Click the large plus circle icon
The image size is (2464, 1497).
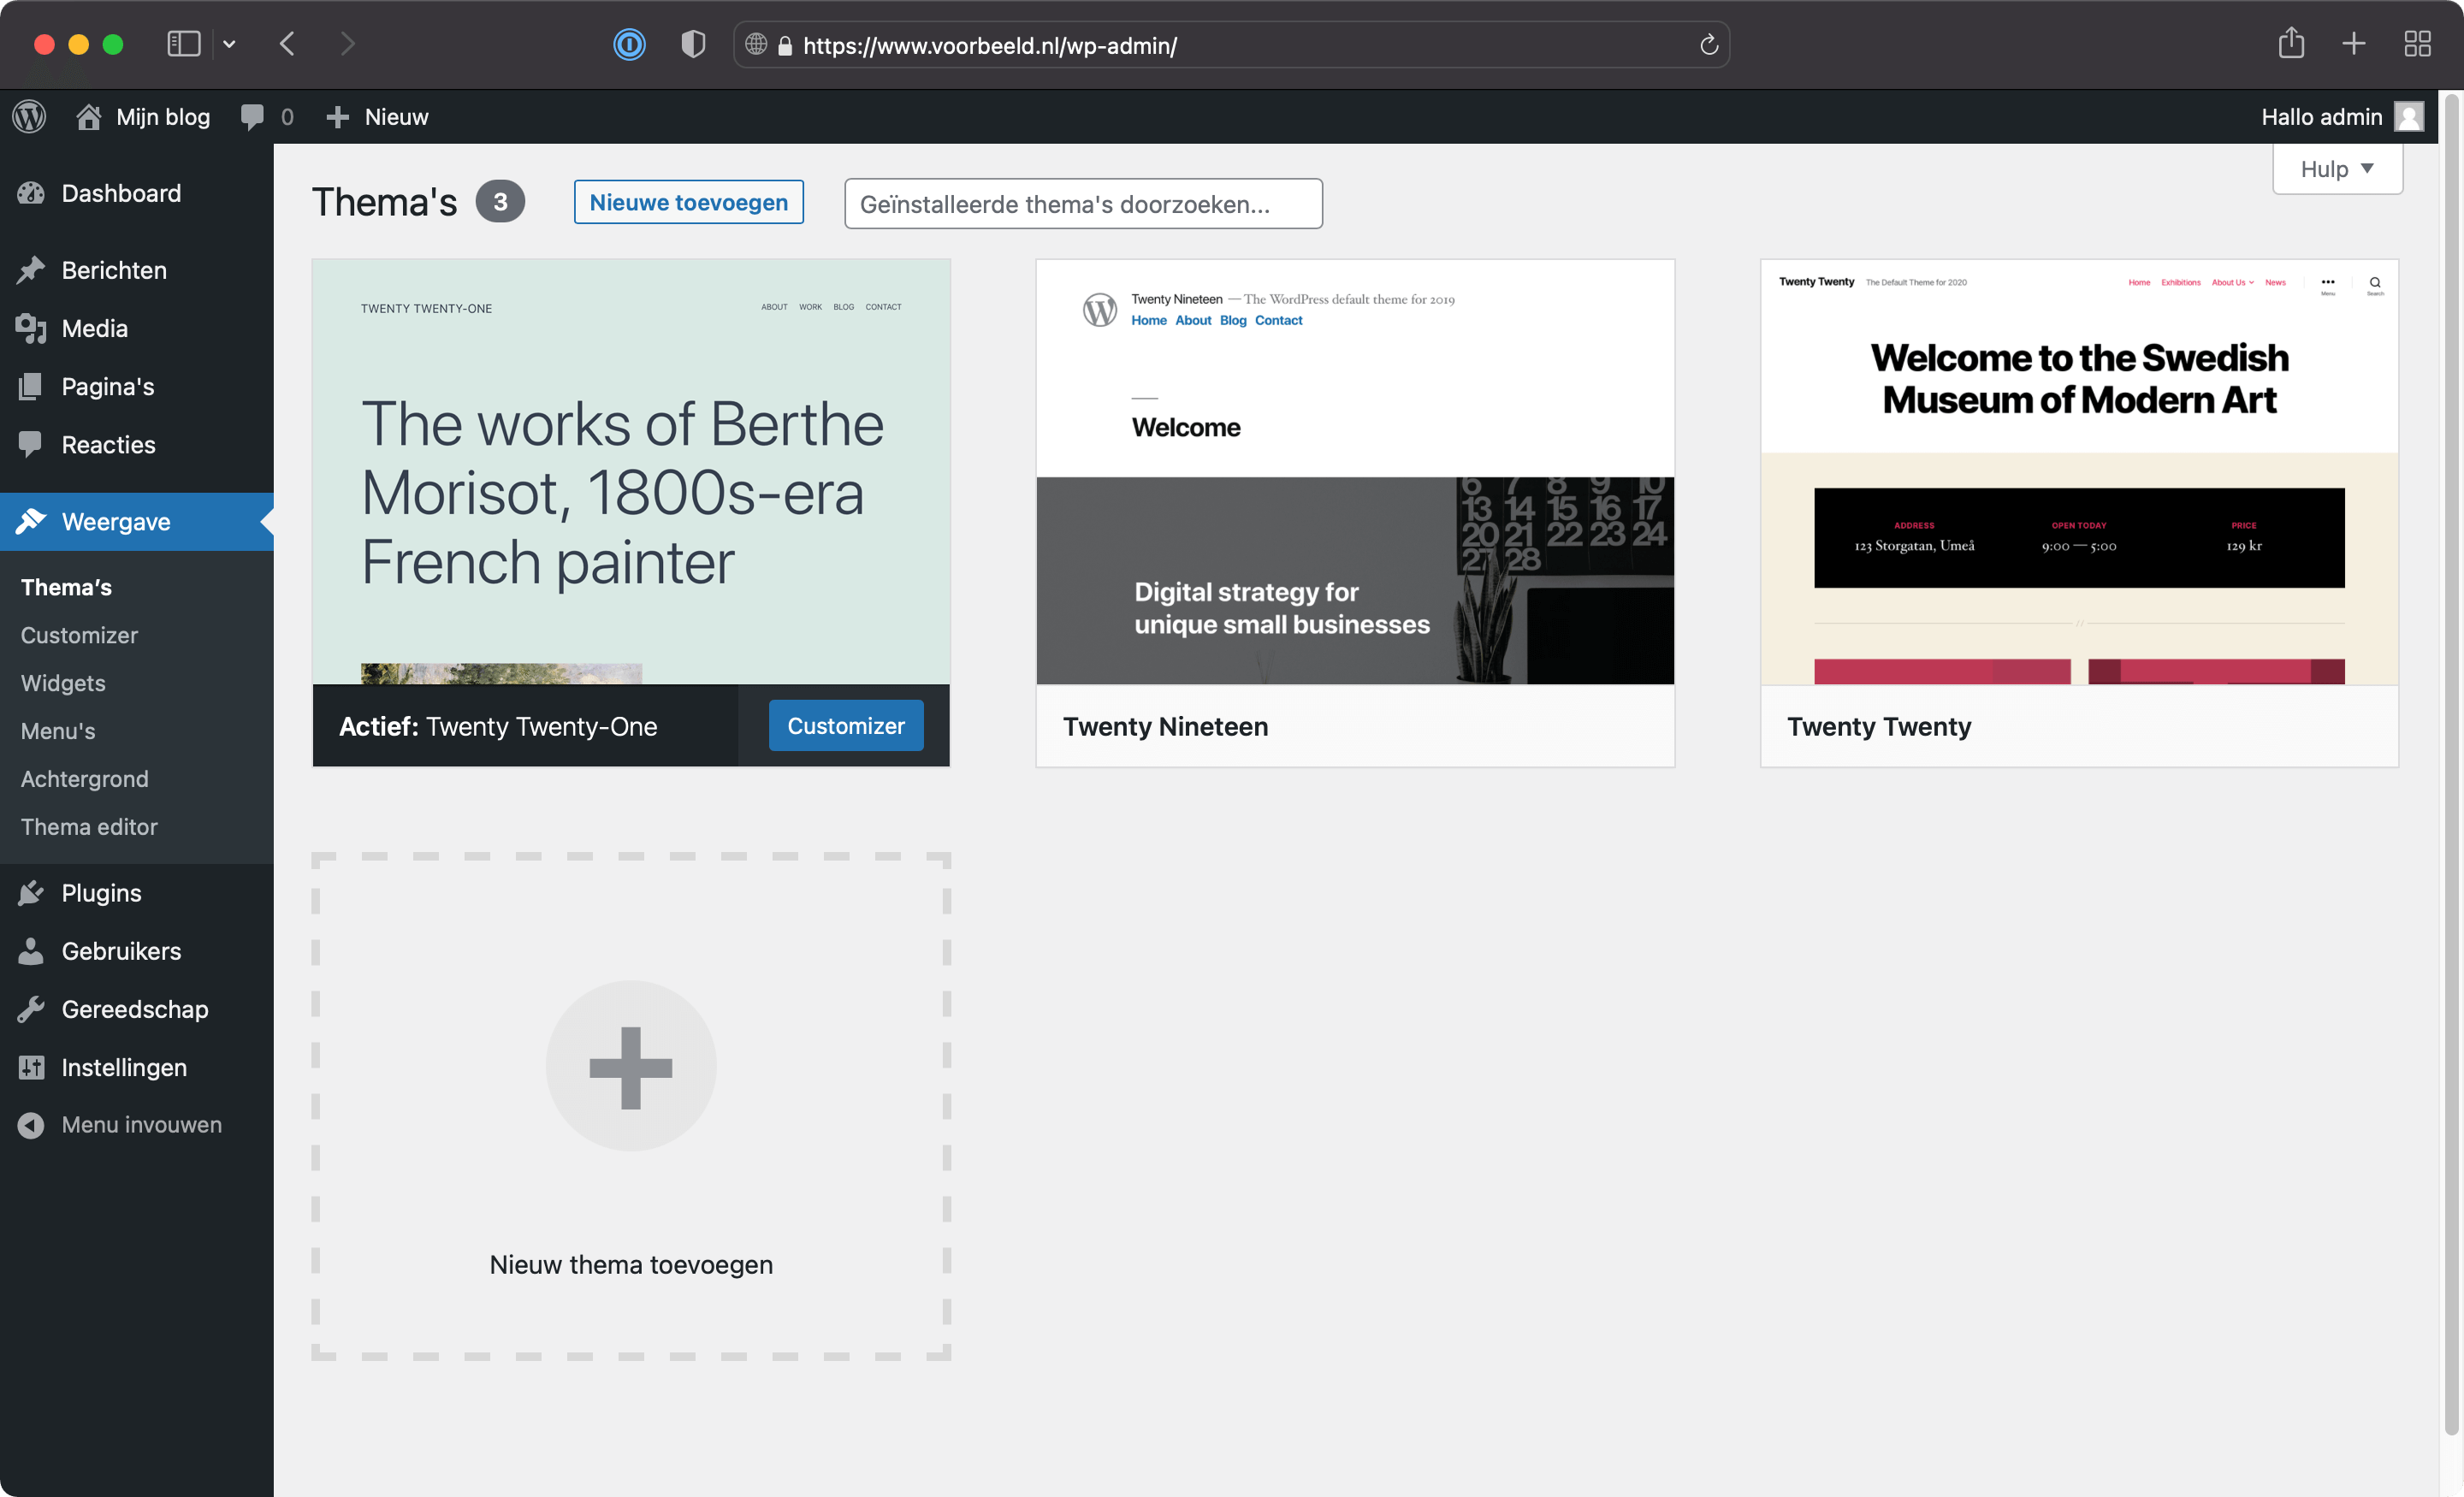click(631, 1066)
